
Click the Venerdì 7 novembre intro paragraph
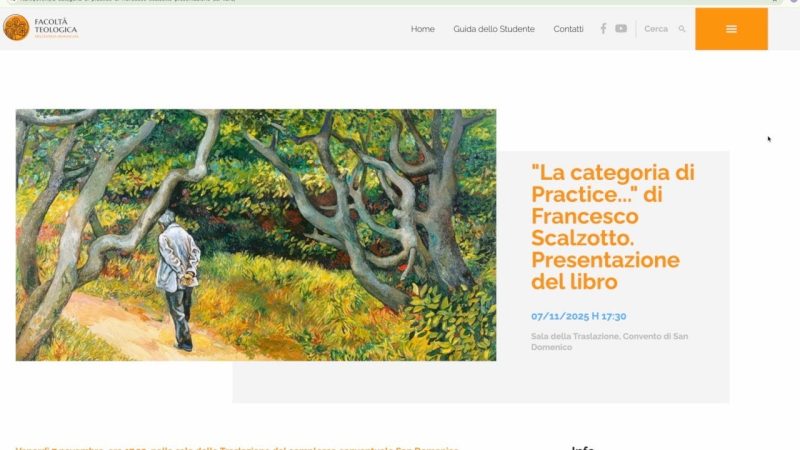(237, 448)
